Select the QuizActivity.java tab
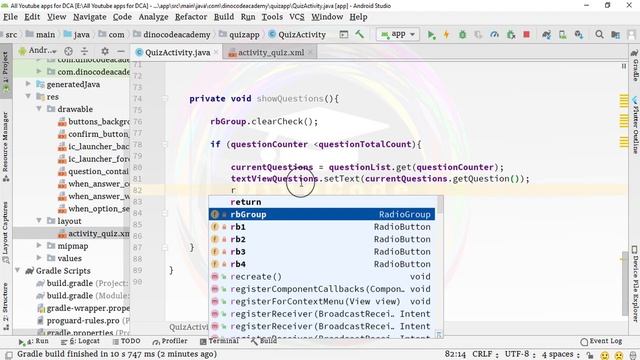This screenshot has height=360, width=640. (x=177, y=53)
